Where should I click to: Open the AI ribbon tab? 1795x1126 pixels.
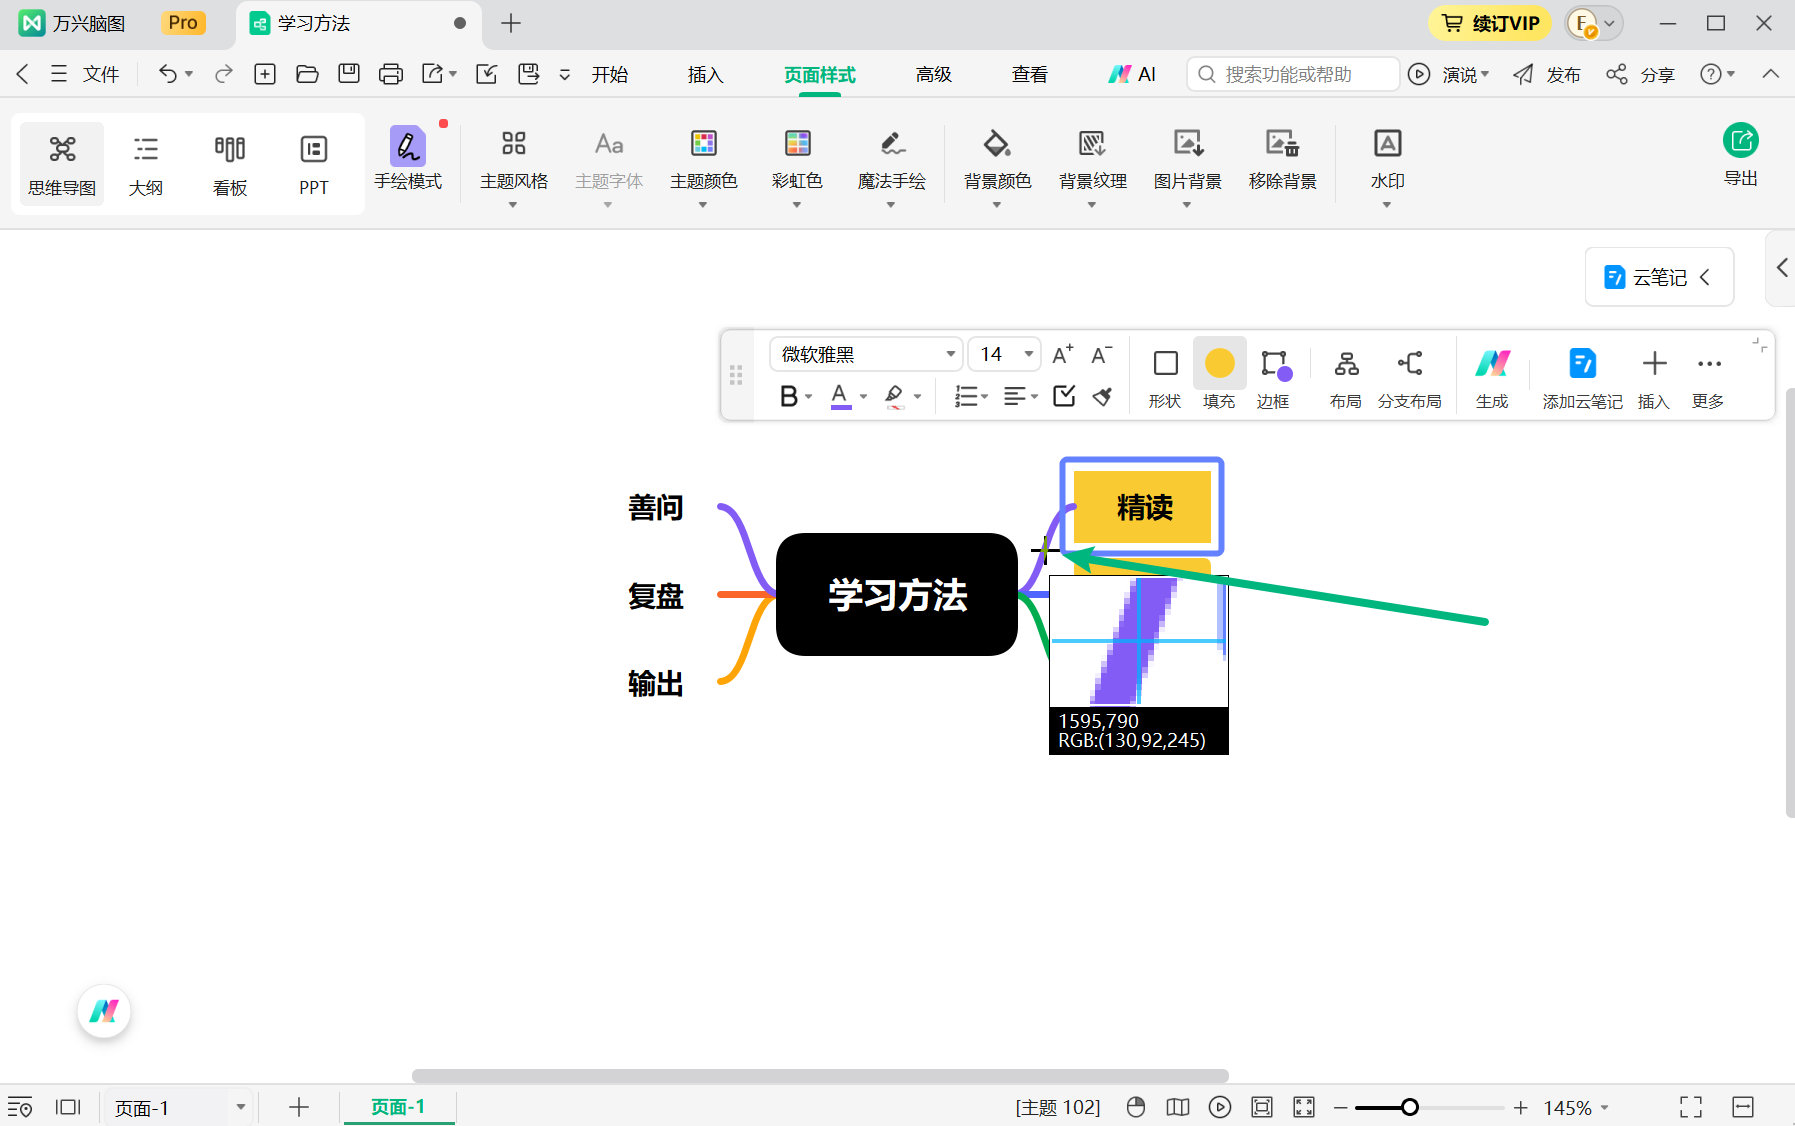(x=1132, y=75)
